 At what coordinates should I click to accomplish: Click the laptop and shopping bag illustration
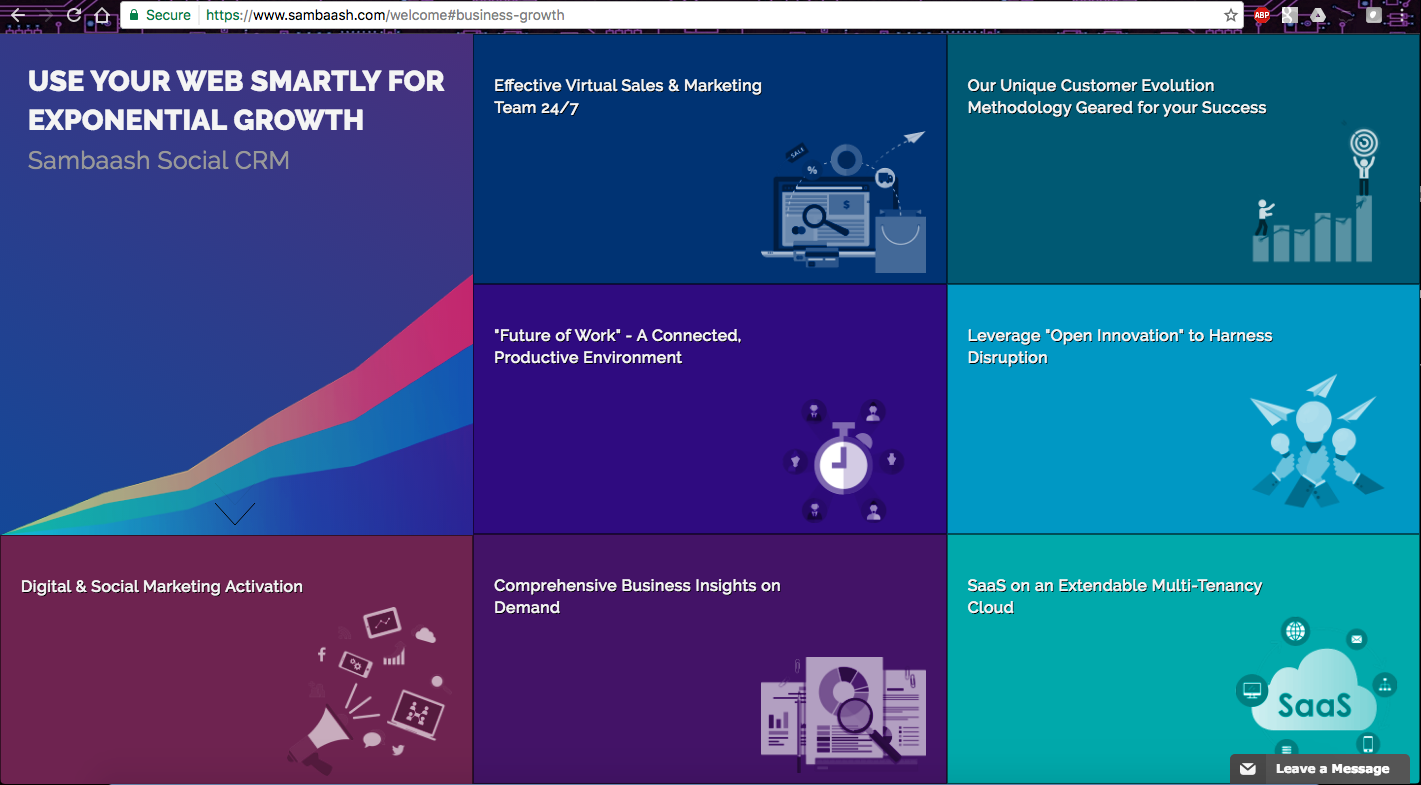coord(844,203)
